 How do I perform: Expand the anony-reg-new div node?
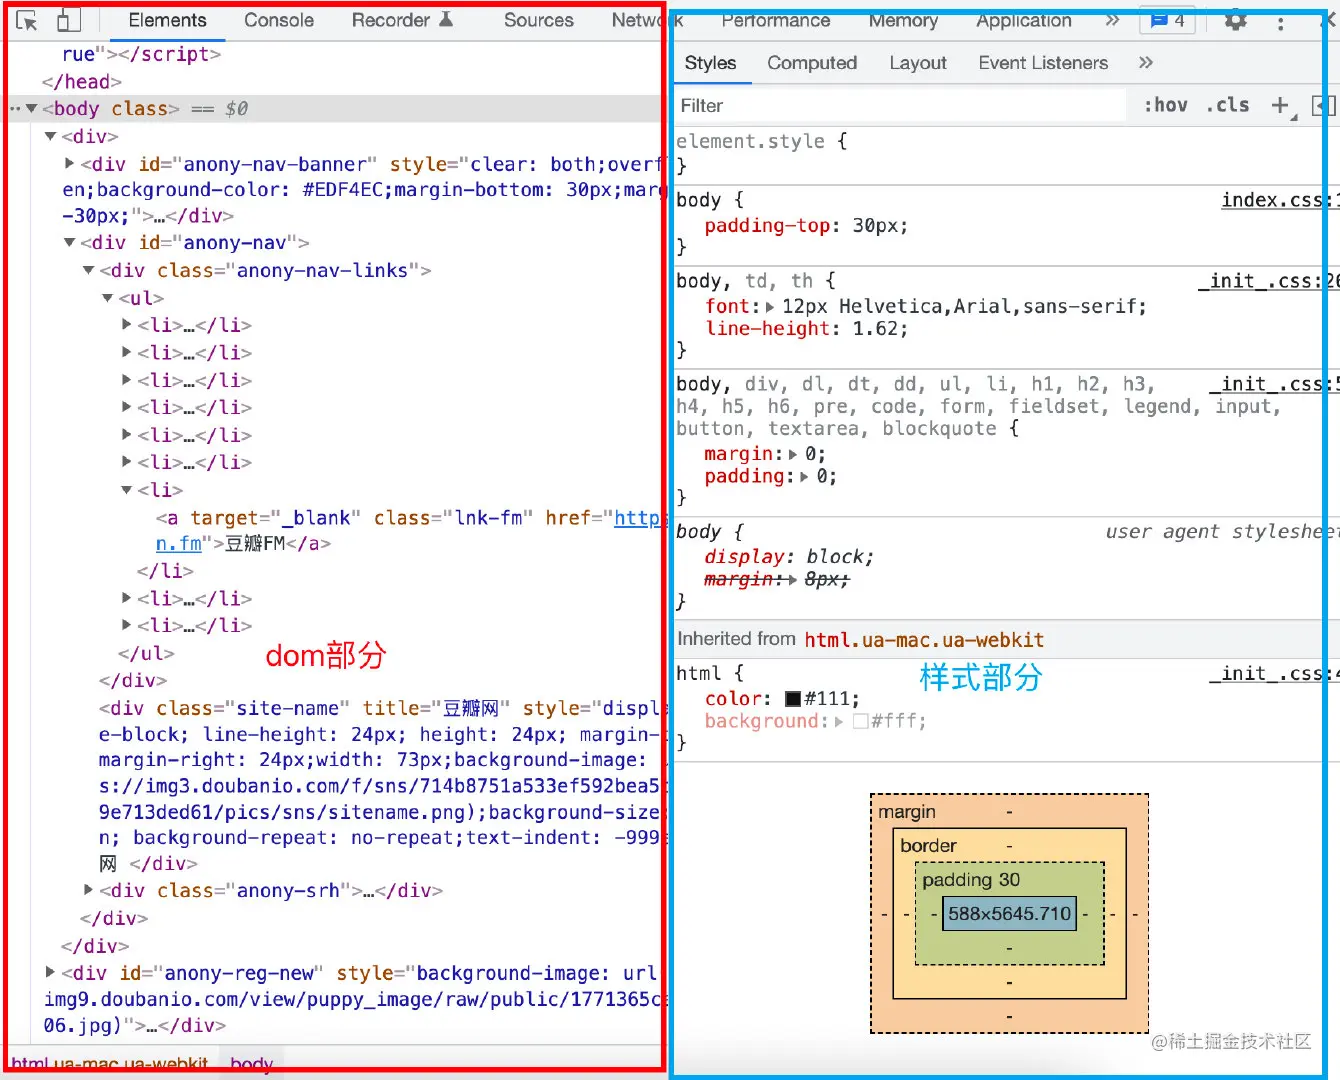50,972
